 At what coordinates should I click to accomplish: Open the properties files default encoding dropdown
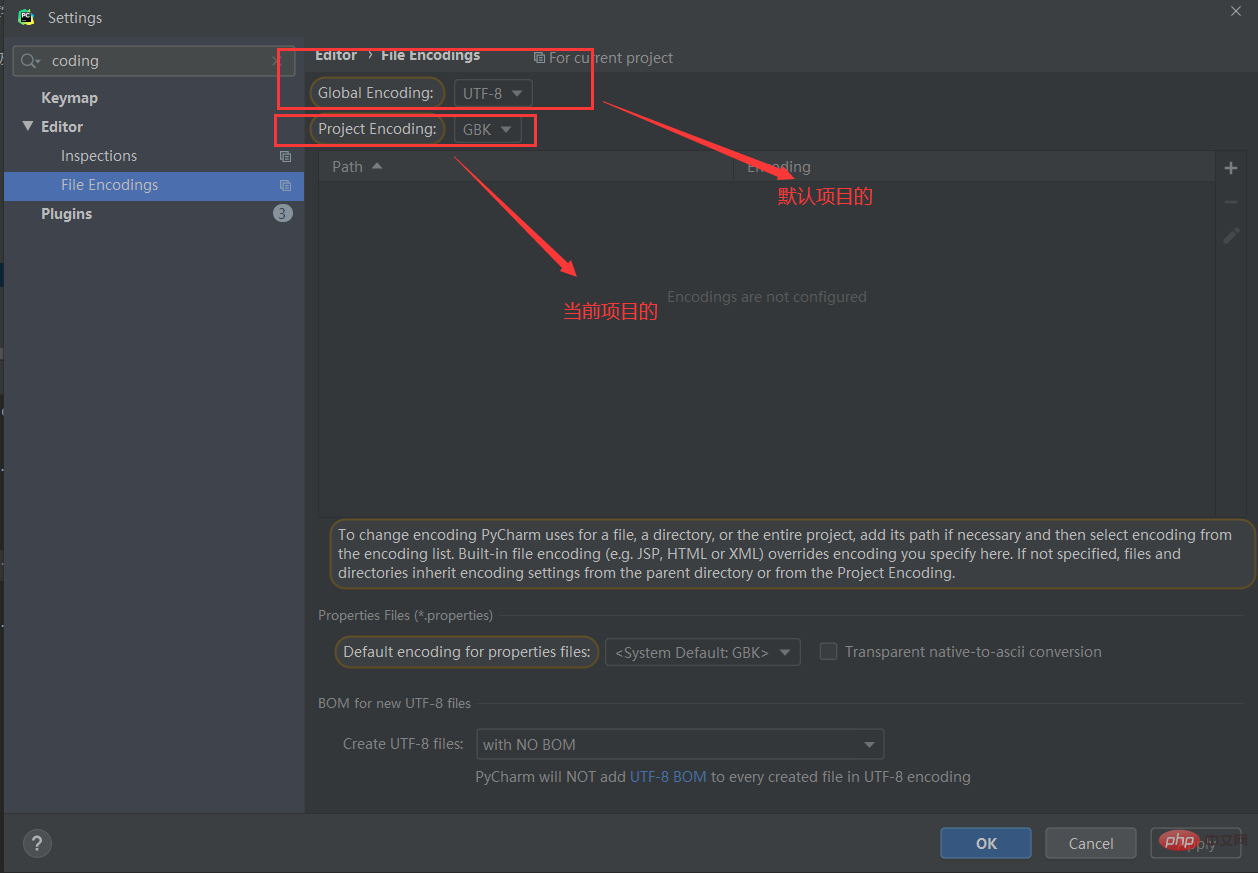coord(702,652)
